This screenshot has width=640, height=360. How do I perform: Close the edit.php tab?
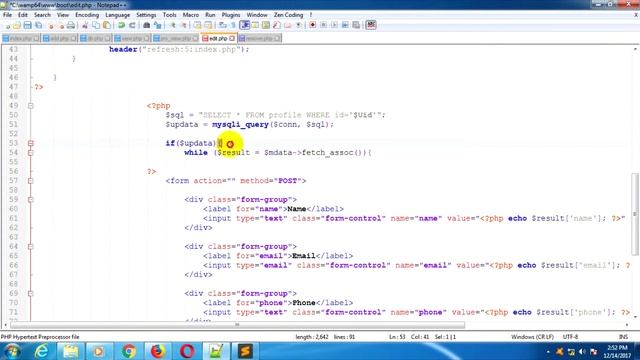click(x=232, y=38)
